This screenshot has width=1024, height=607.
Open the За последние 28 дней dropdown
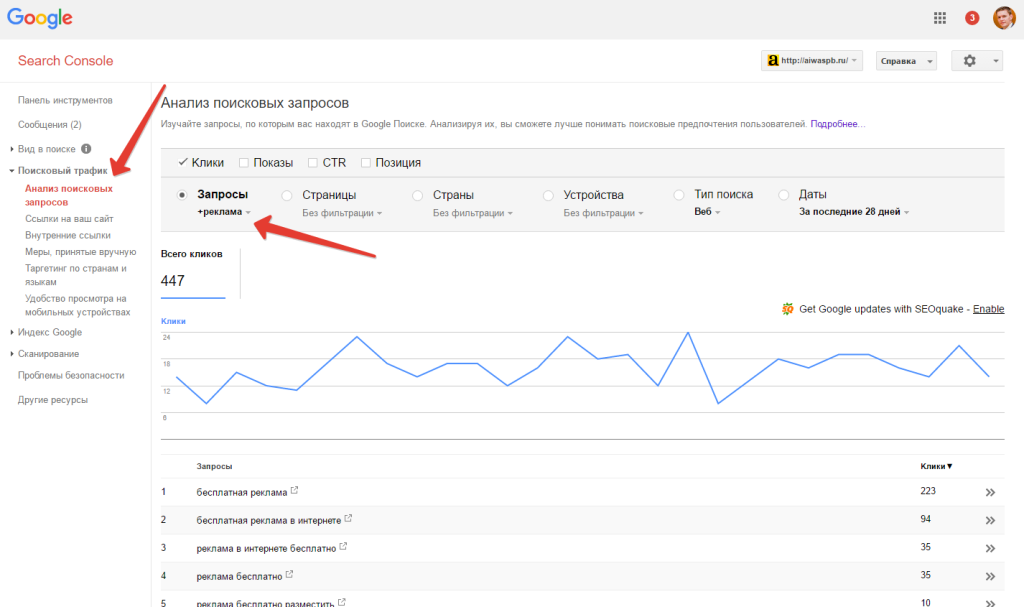854,212
